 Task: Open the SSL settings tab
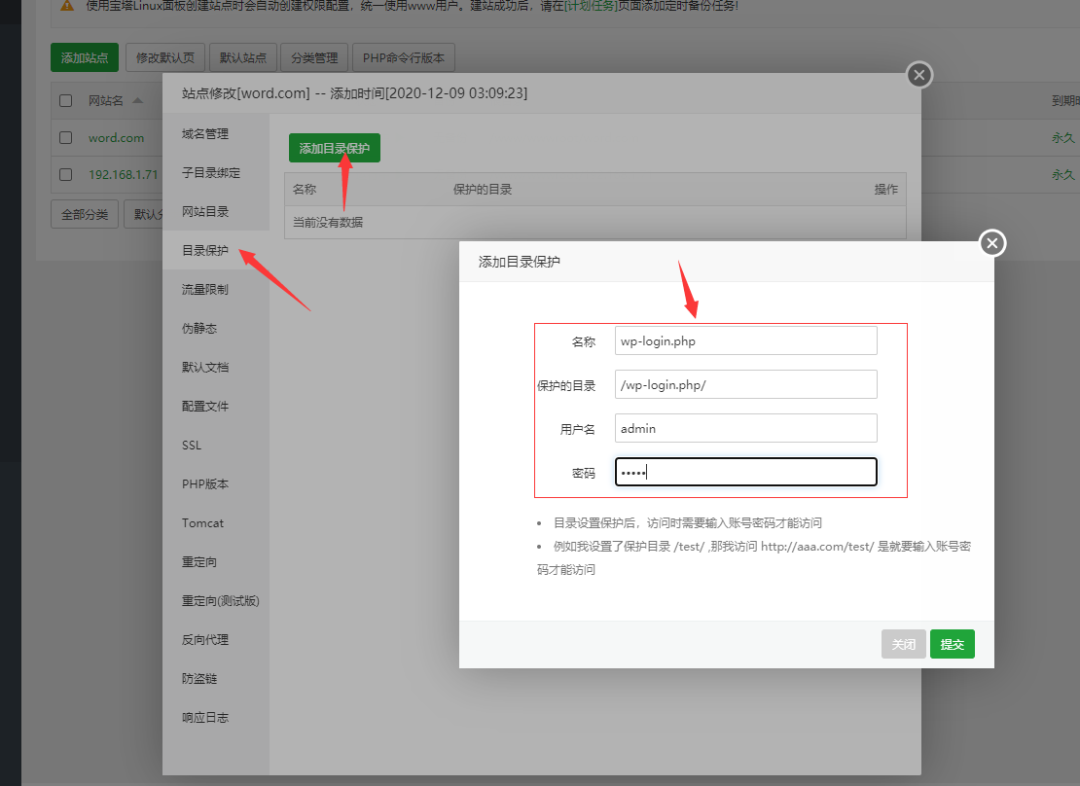[192, 445]
